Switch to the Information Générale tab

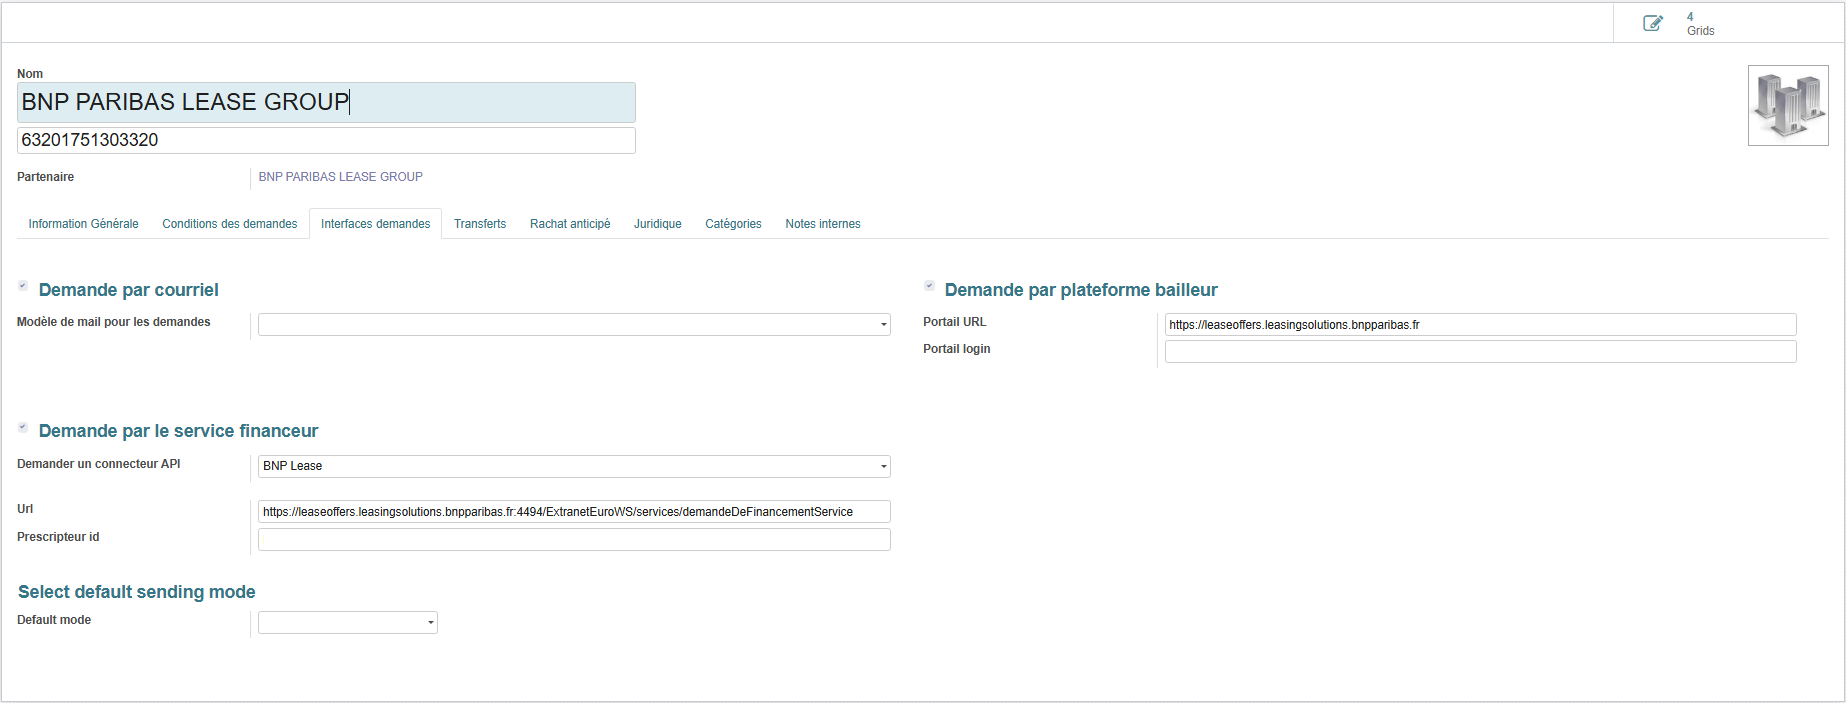(83, 224)
